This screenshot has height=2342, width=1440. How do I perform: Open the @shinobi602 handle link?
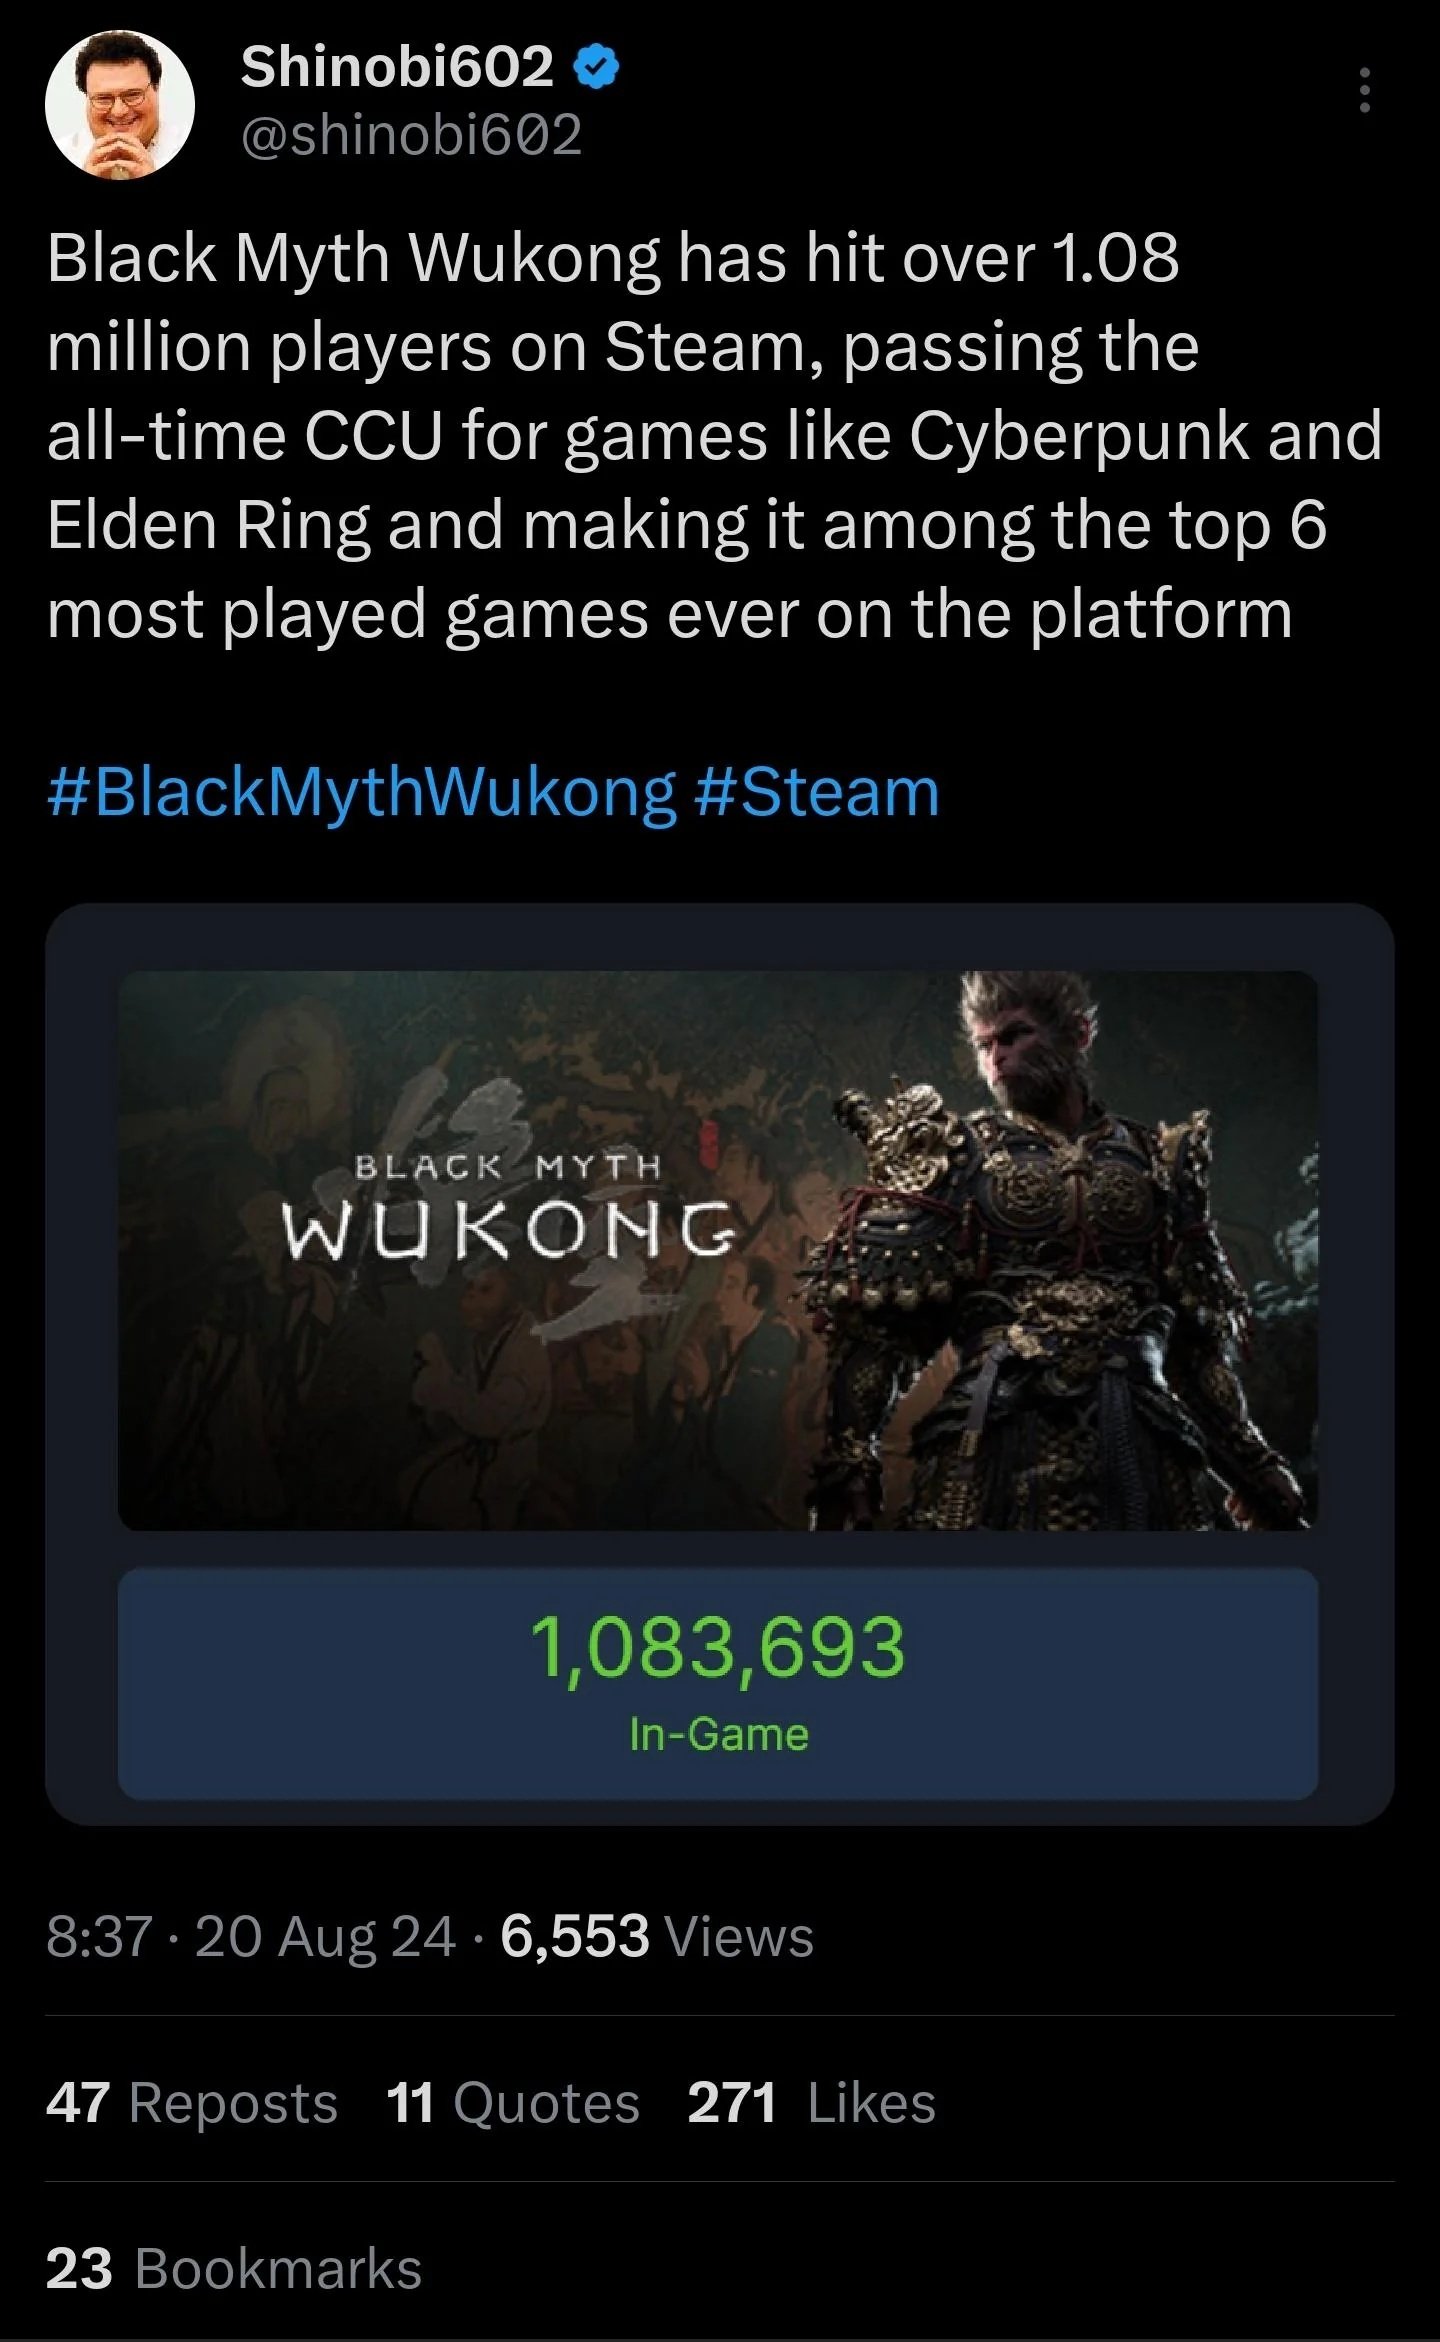tap(411, 135)
